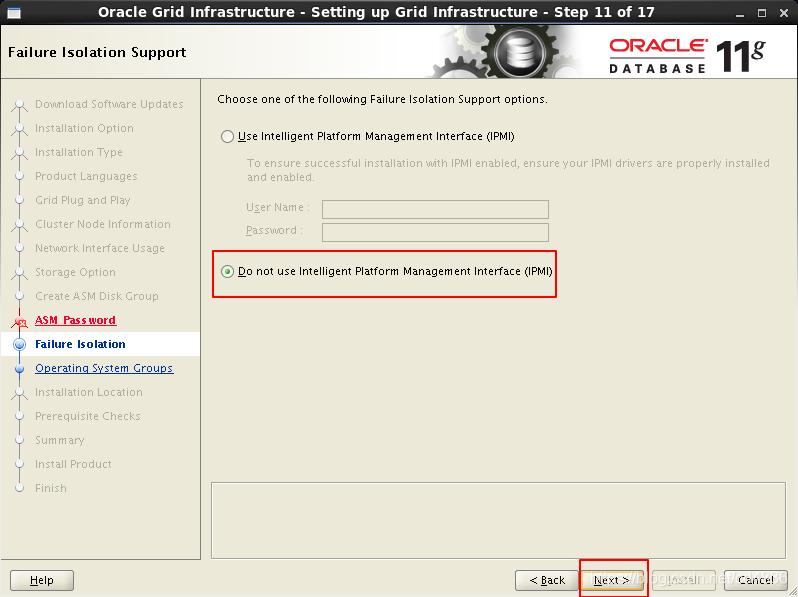Click Prerequisite Checks step

88,416
